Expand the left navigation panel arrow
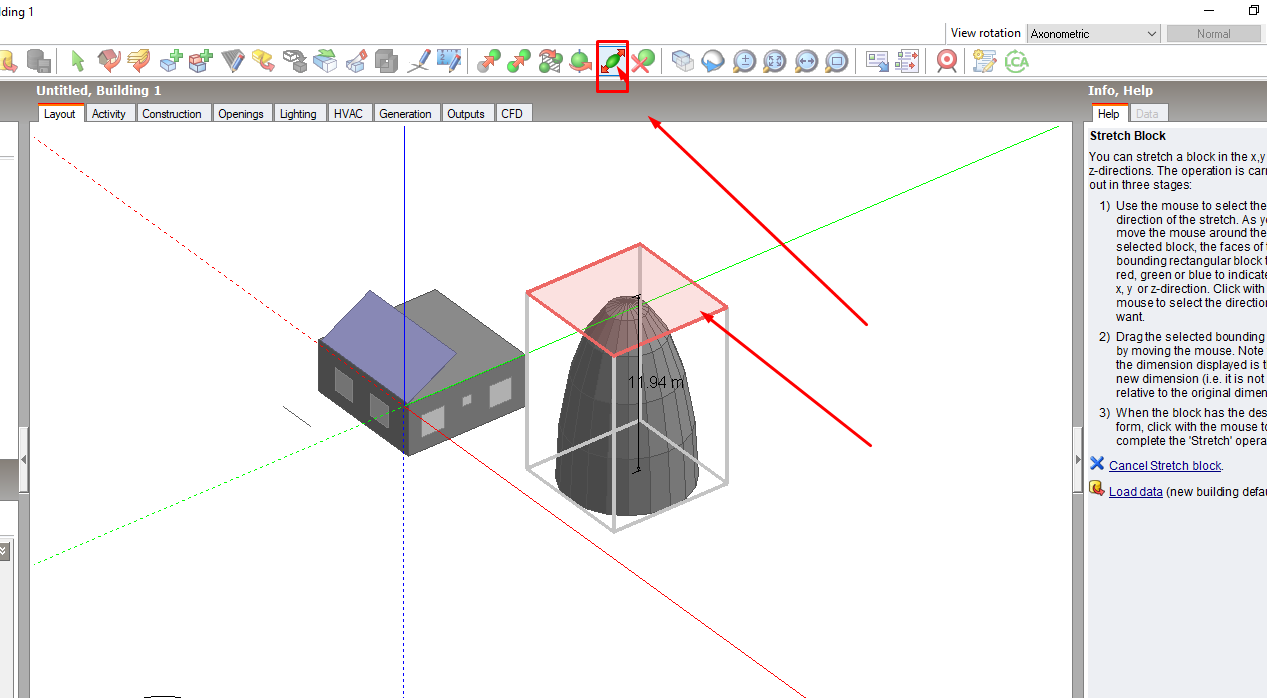Viewport: 1267px width, 698px height. 24,460
